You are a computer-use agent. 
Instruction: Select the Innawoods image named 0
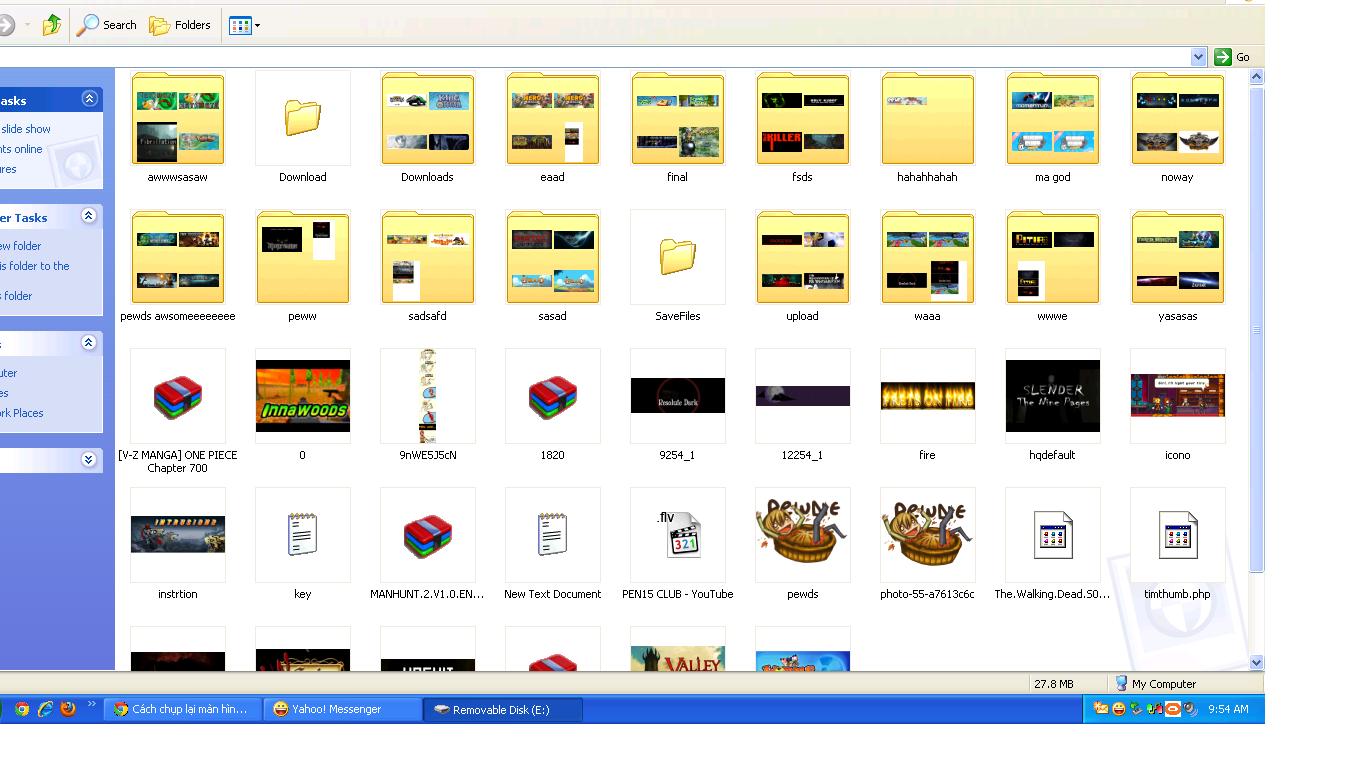(303, 406)
